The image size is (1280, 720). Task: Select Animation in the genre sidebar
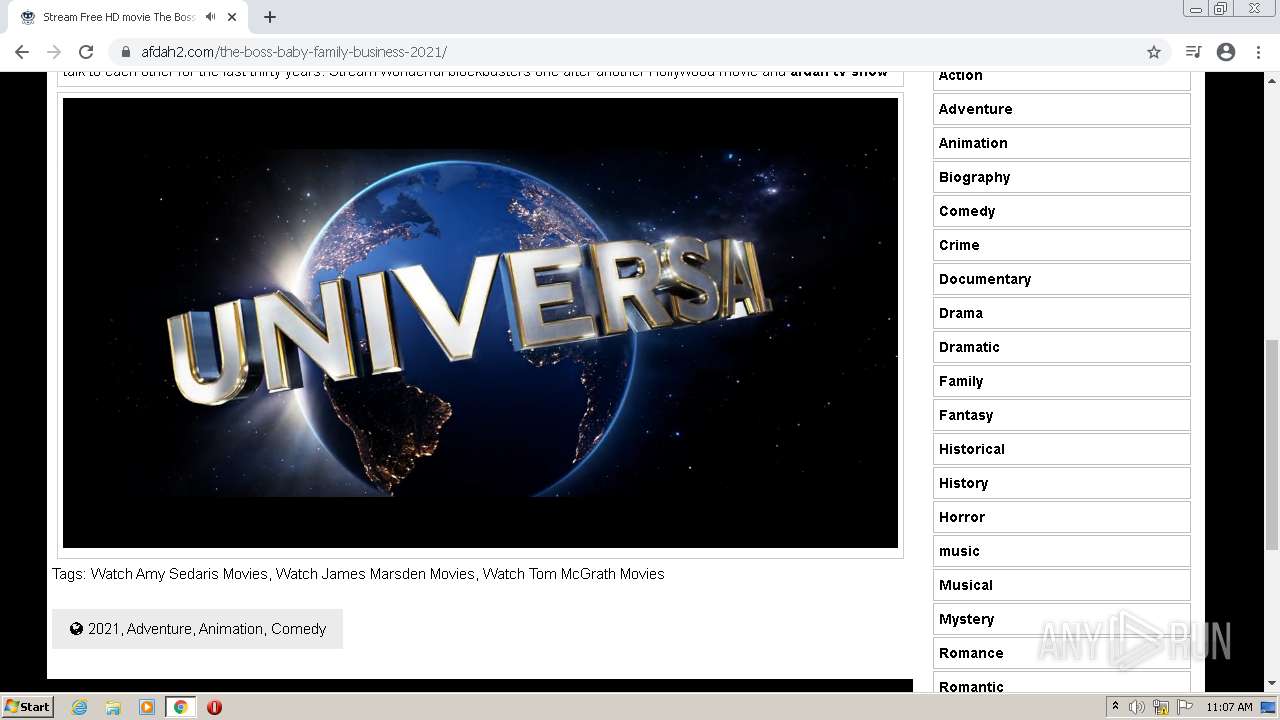tap(1061, 143)
